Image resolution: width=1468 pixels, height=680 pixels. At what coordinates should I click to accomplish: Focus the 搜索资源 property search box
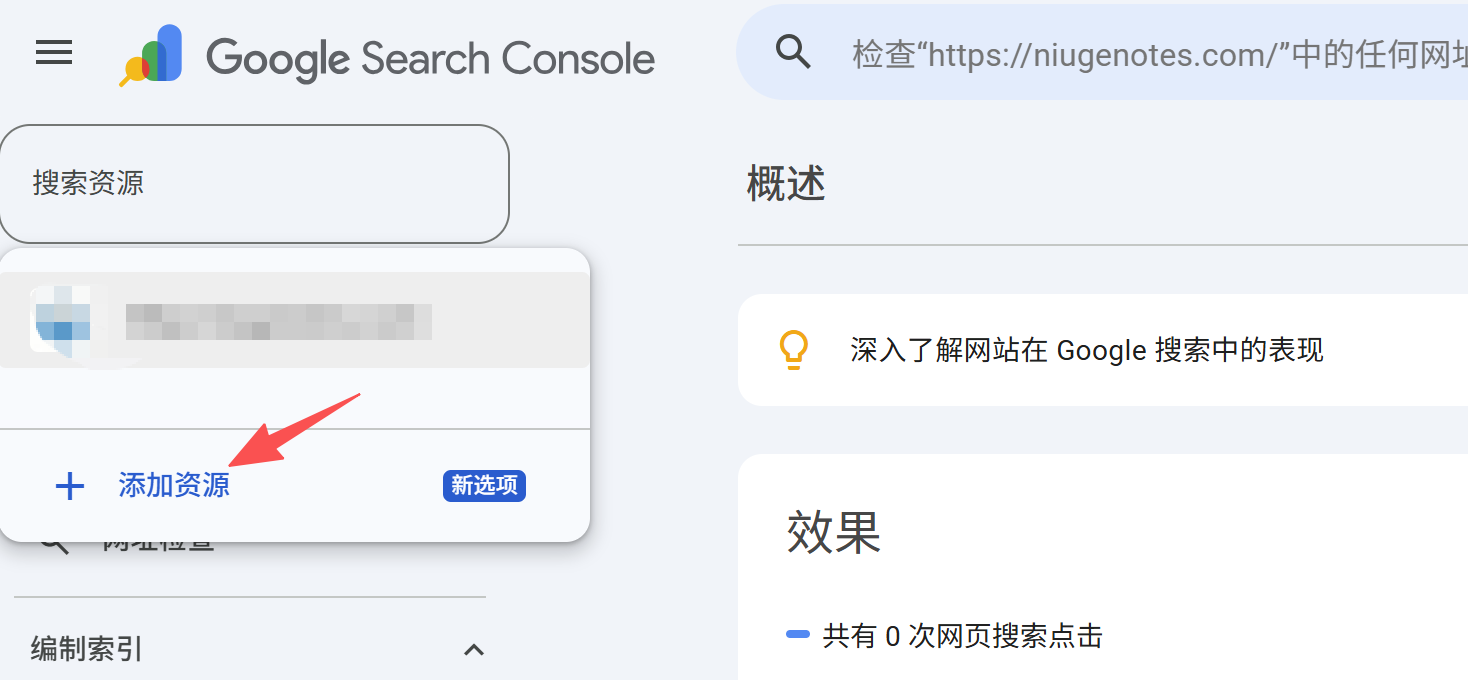point(254,183)
